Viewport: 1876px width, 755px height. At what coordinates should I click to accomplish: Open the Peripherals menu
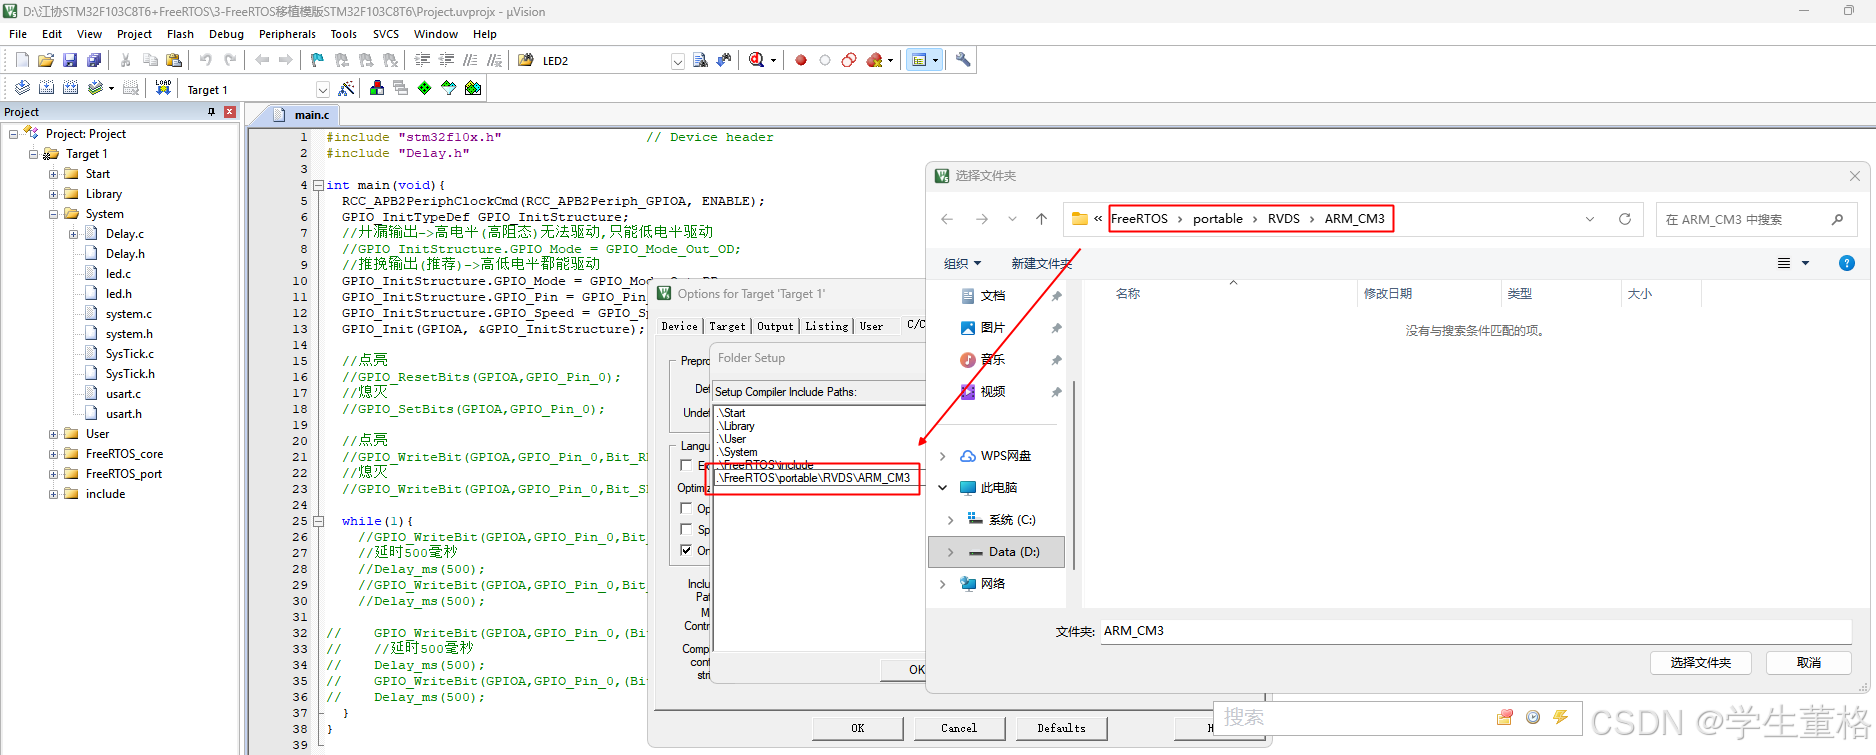coord(287,34)
